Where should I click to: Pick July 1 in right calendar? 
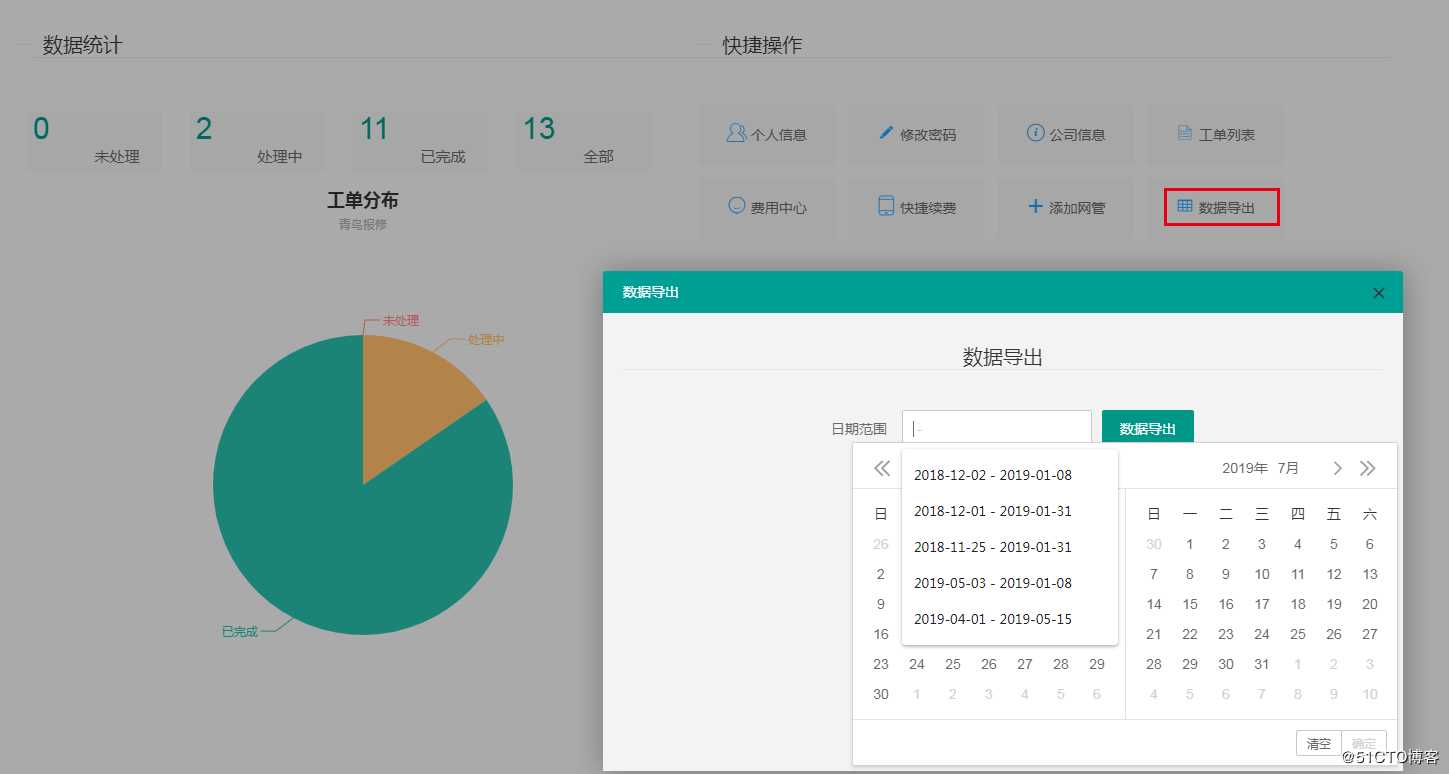click(1190, 544)
